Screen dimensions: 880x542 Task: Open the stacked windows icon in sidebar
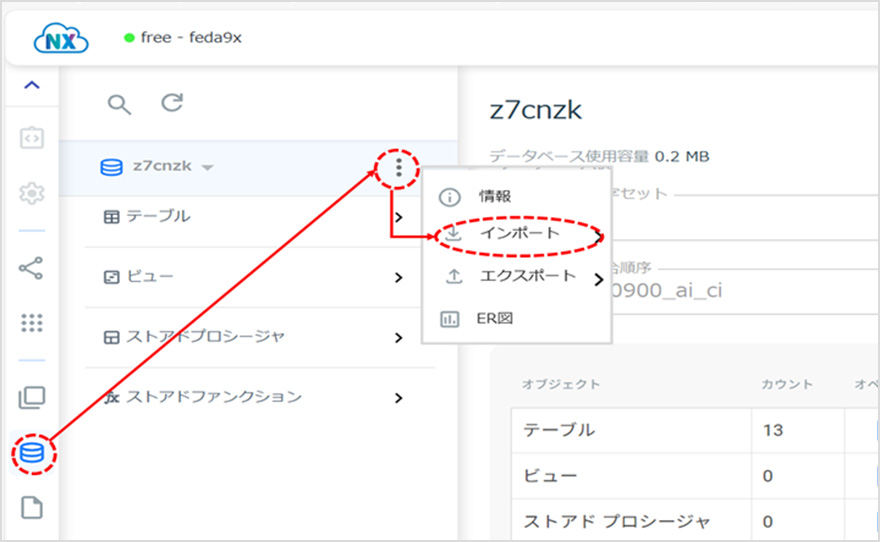coord(32,398)
